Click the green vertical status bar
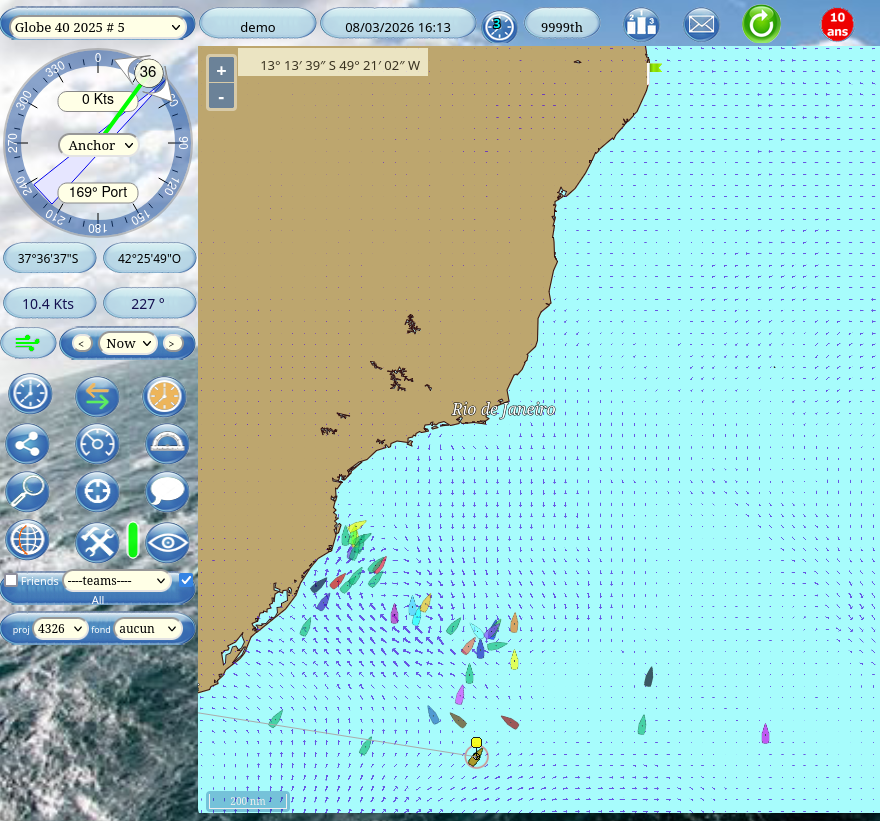Image resolution: width=880 pixels, height=821 pixels. pyautogui.click(x=133, y=540)
